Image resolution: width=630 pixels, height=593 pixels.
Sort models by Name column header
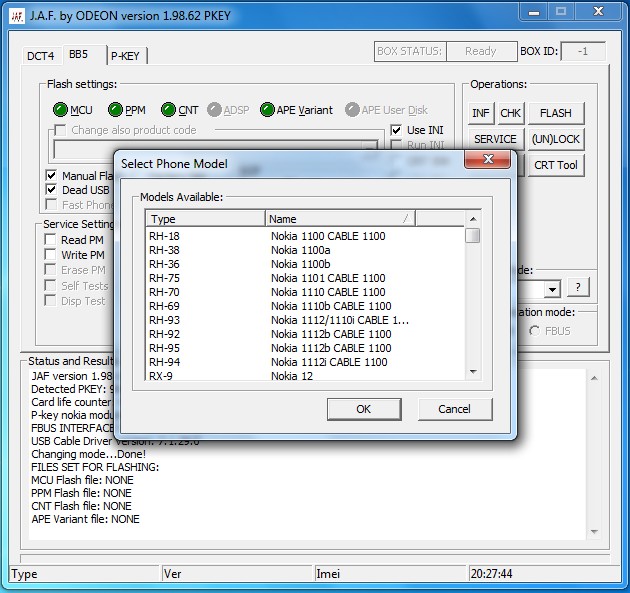pos(339,218)
